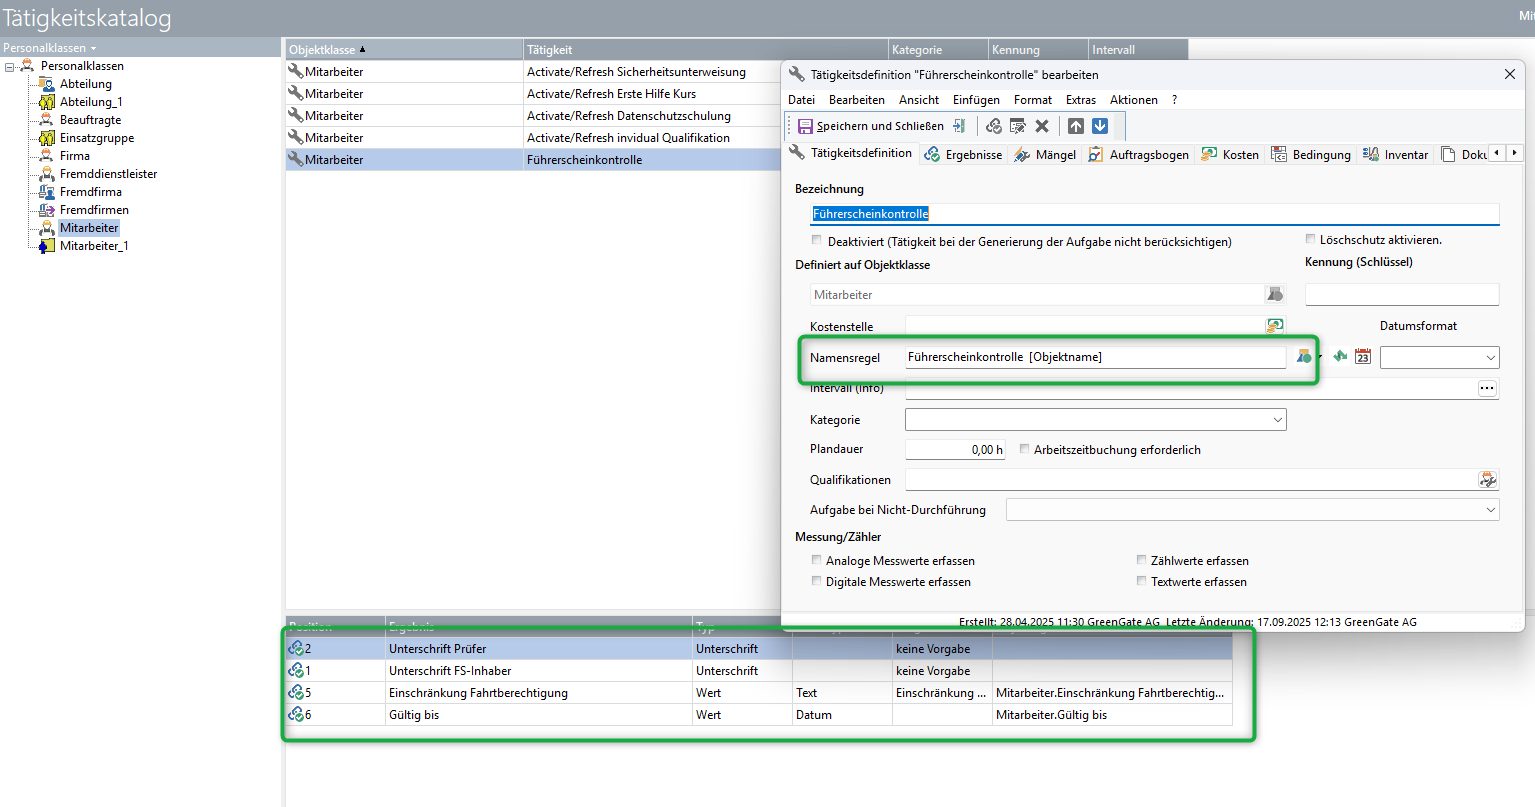This screenshot has width=1535, height=807.
Task: Click the up arrow toolbar icon
Action: (1076, 126)
